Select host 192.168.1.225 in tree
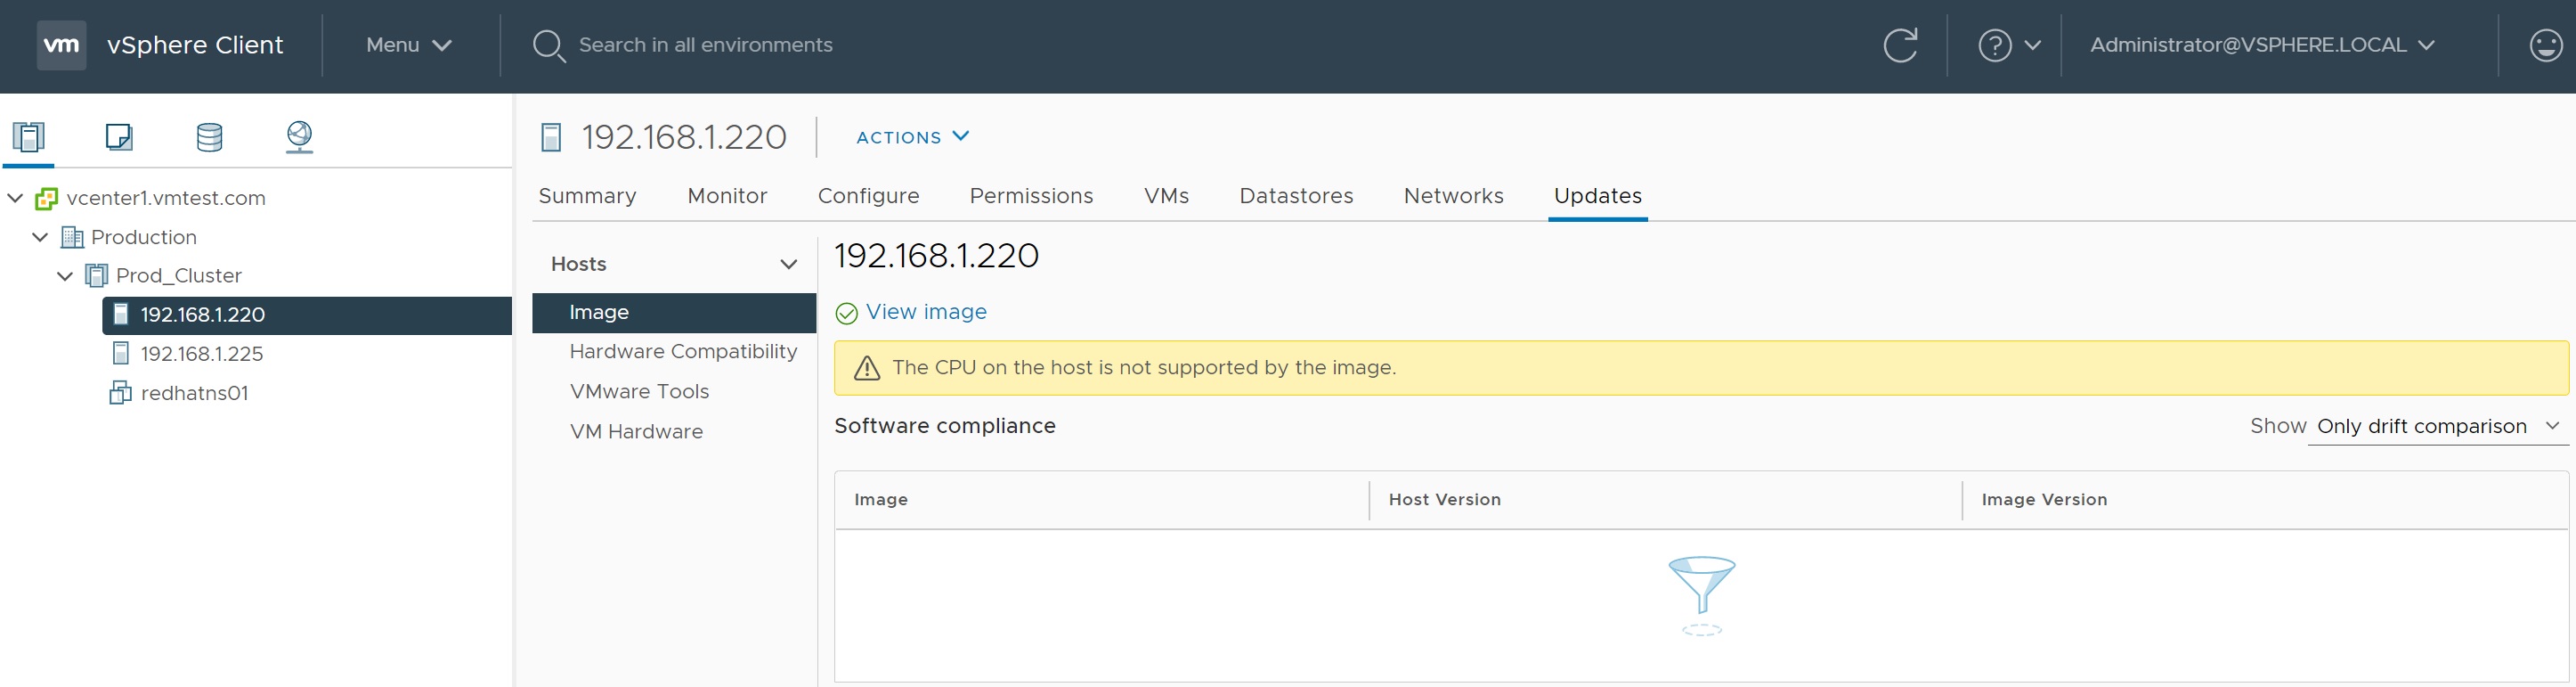Image resolution: width=2576 pixels, height=687 pixels. 201,354
